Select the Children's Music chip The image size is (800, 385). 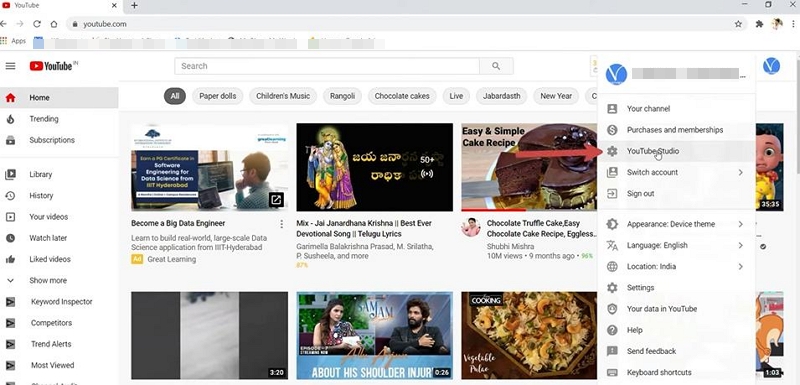pos(283,96)
